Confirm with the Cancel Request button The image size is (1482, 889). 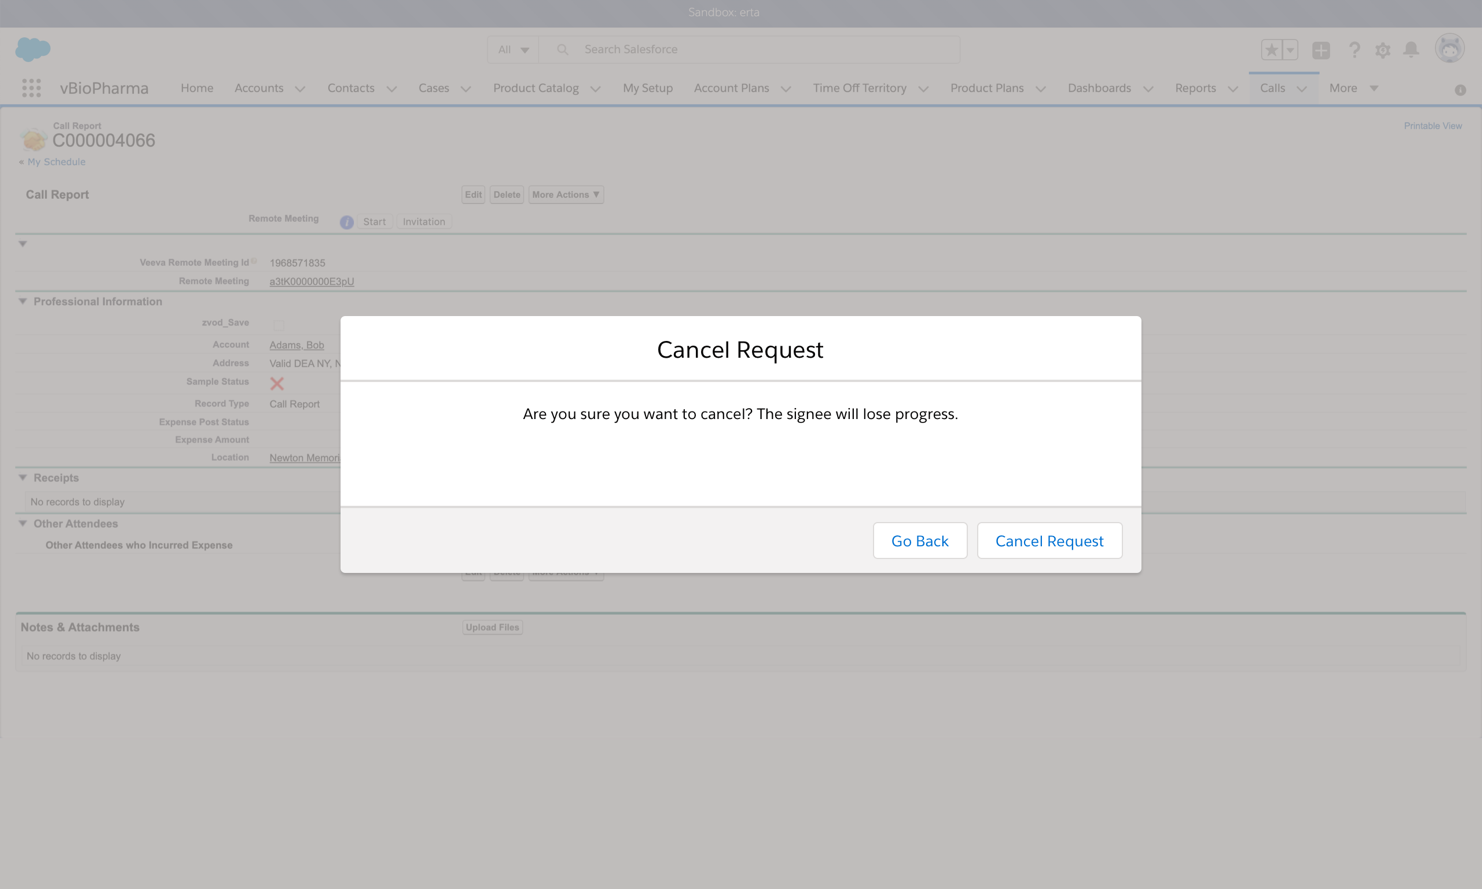pyautogui.click(x=1049, y=541)
